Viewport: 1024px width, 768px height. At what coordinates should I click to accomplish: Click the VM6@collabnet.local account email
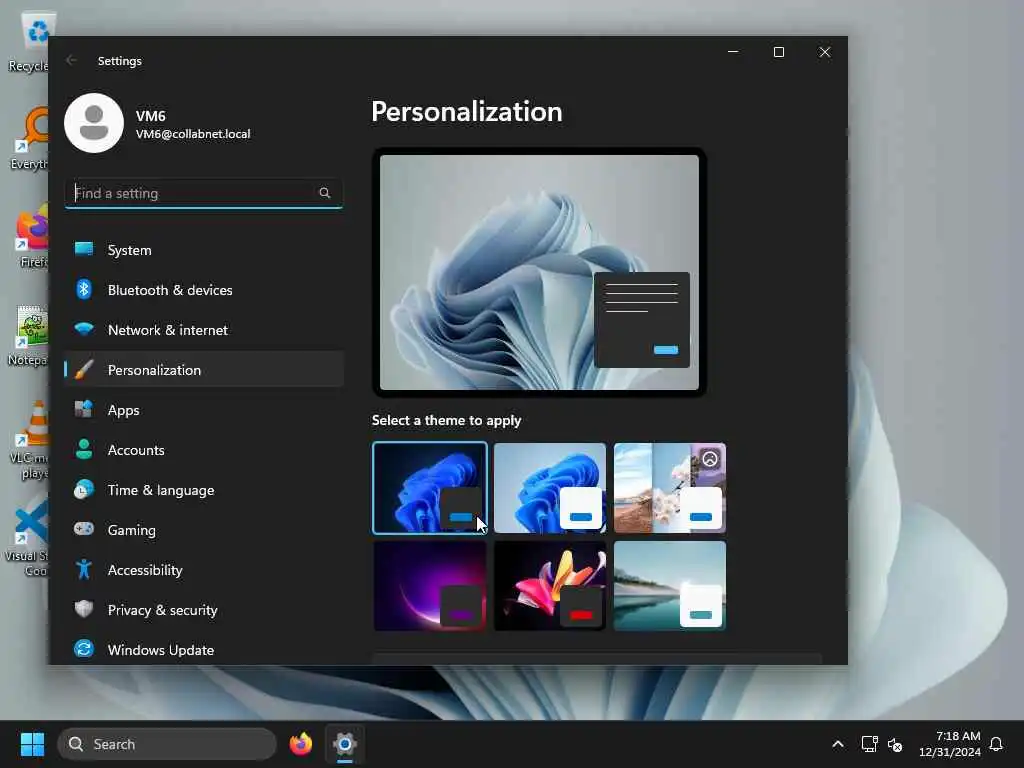[x=193, y=134]
